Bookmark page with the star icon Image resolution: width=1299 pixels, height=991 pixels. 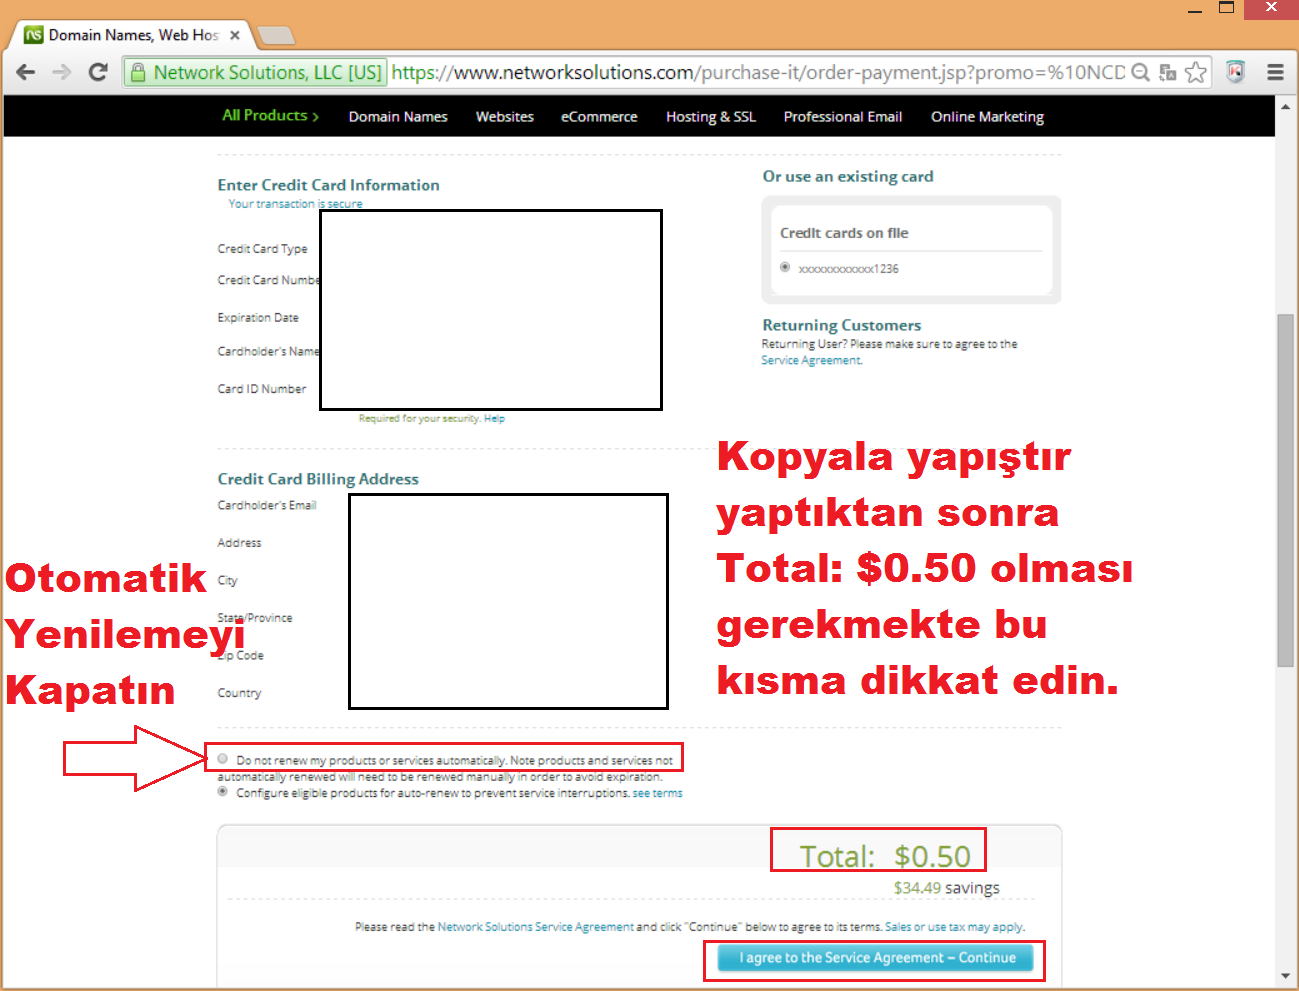(x=1195, y=72)
